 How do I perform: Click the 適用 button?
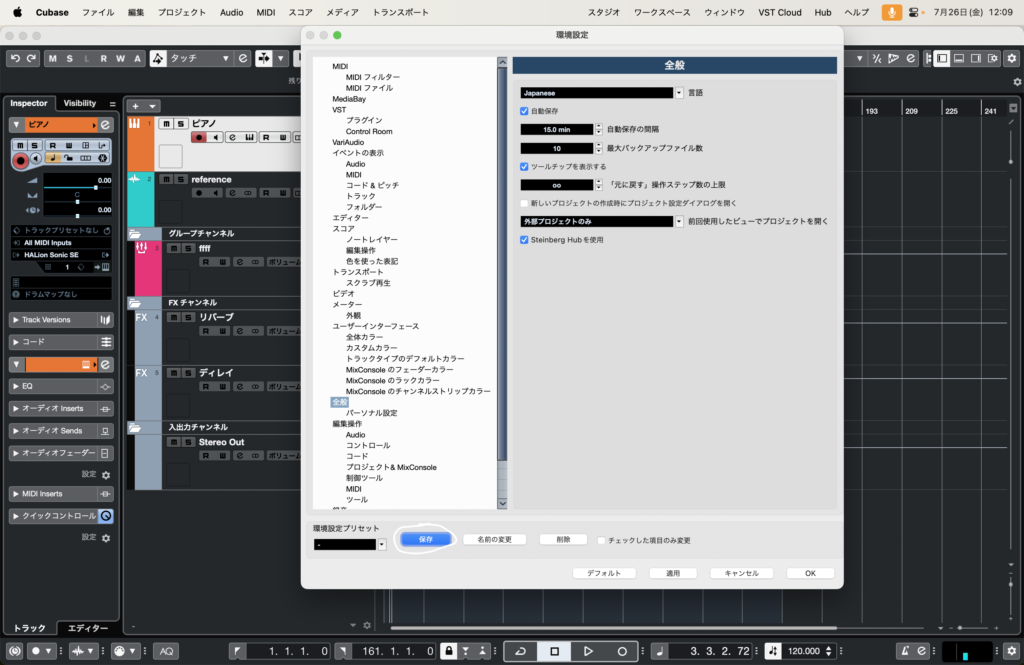(672, 573)
